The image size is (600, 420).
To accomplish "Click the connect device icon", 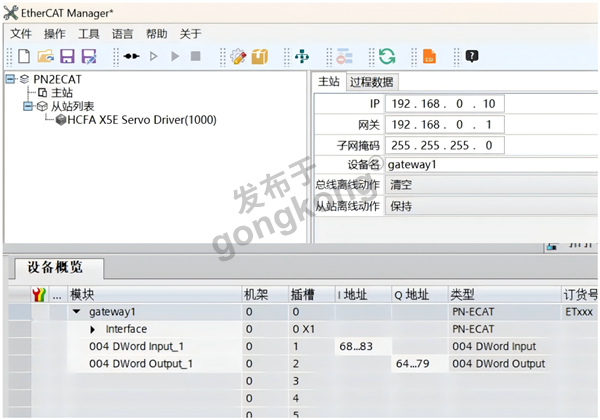I will (132, 56).
